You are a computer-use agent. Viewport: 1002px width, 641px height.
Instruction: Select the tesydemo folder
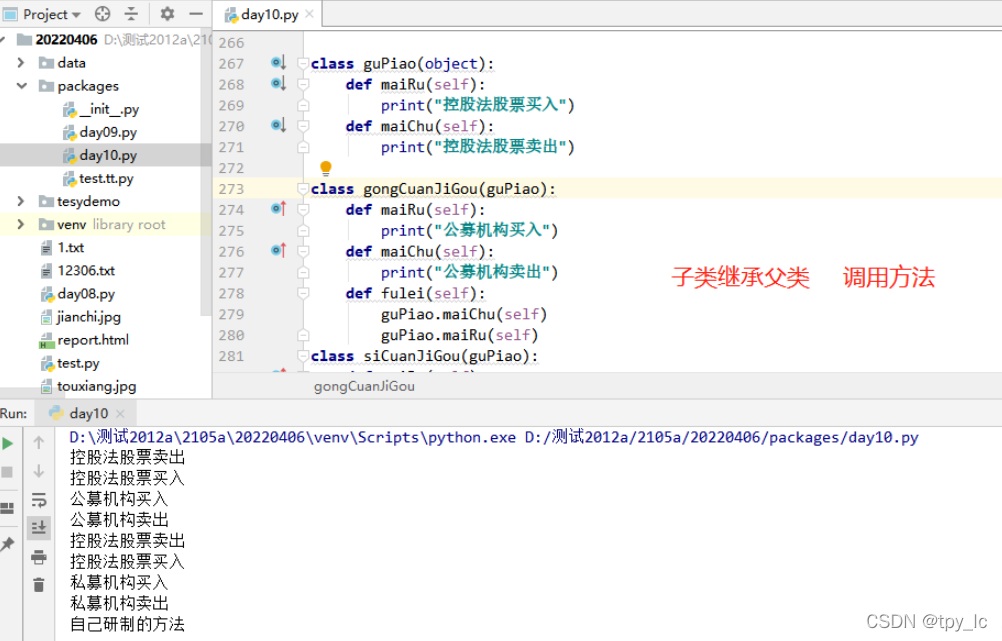pyautogui.click(x=88, y=201)
